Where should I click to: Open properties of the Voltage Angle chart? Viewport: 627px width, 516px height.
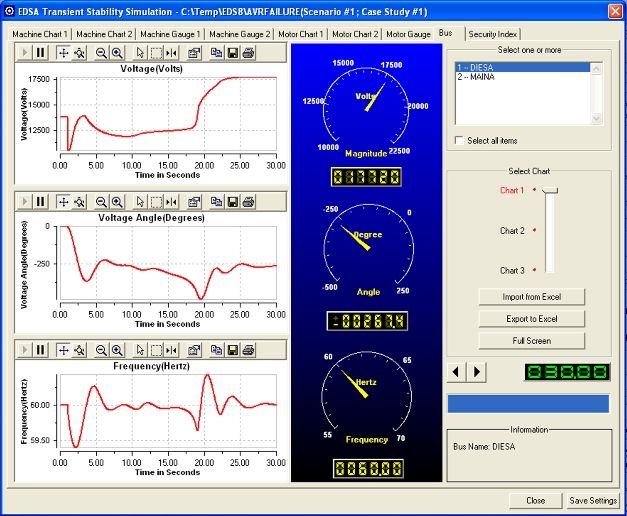[194, 202]
